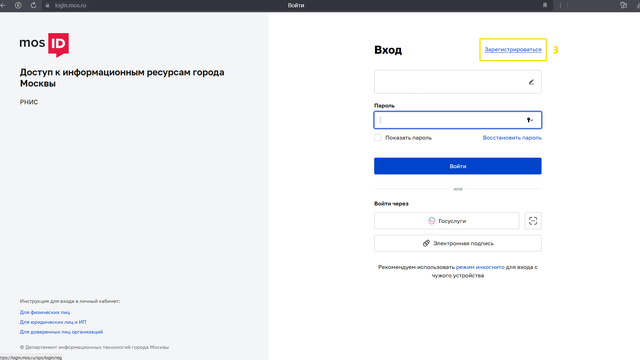The height and width of the screenshot is (360, 640).
Task: Click the site lock security icon
Action: [47, 5]
